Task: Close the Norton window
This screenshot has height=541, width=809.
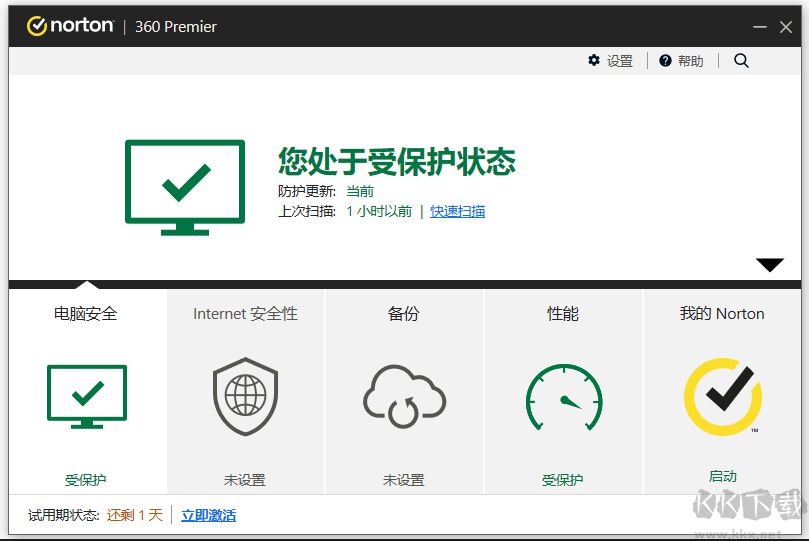Action: (786, 26)
